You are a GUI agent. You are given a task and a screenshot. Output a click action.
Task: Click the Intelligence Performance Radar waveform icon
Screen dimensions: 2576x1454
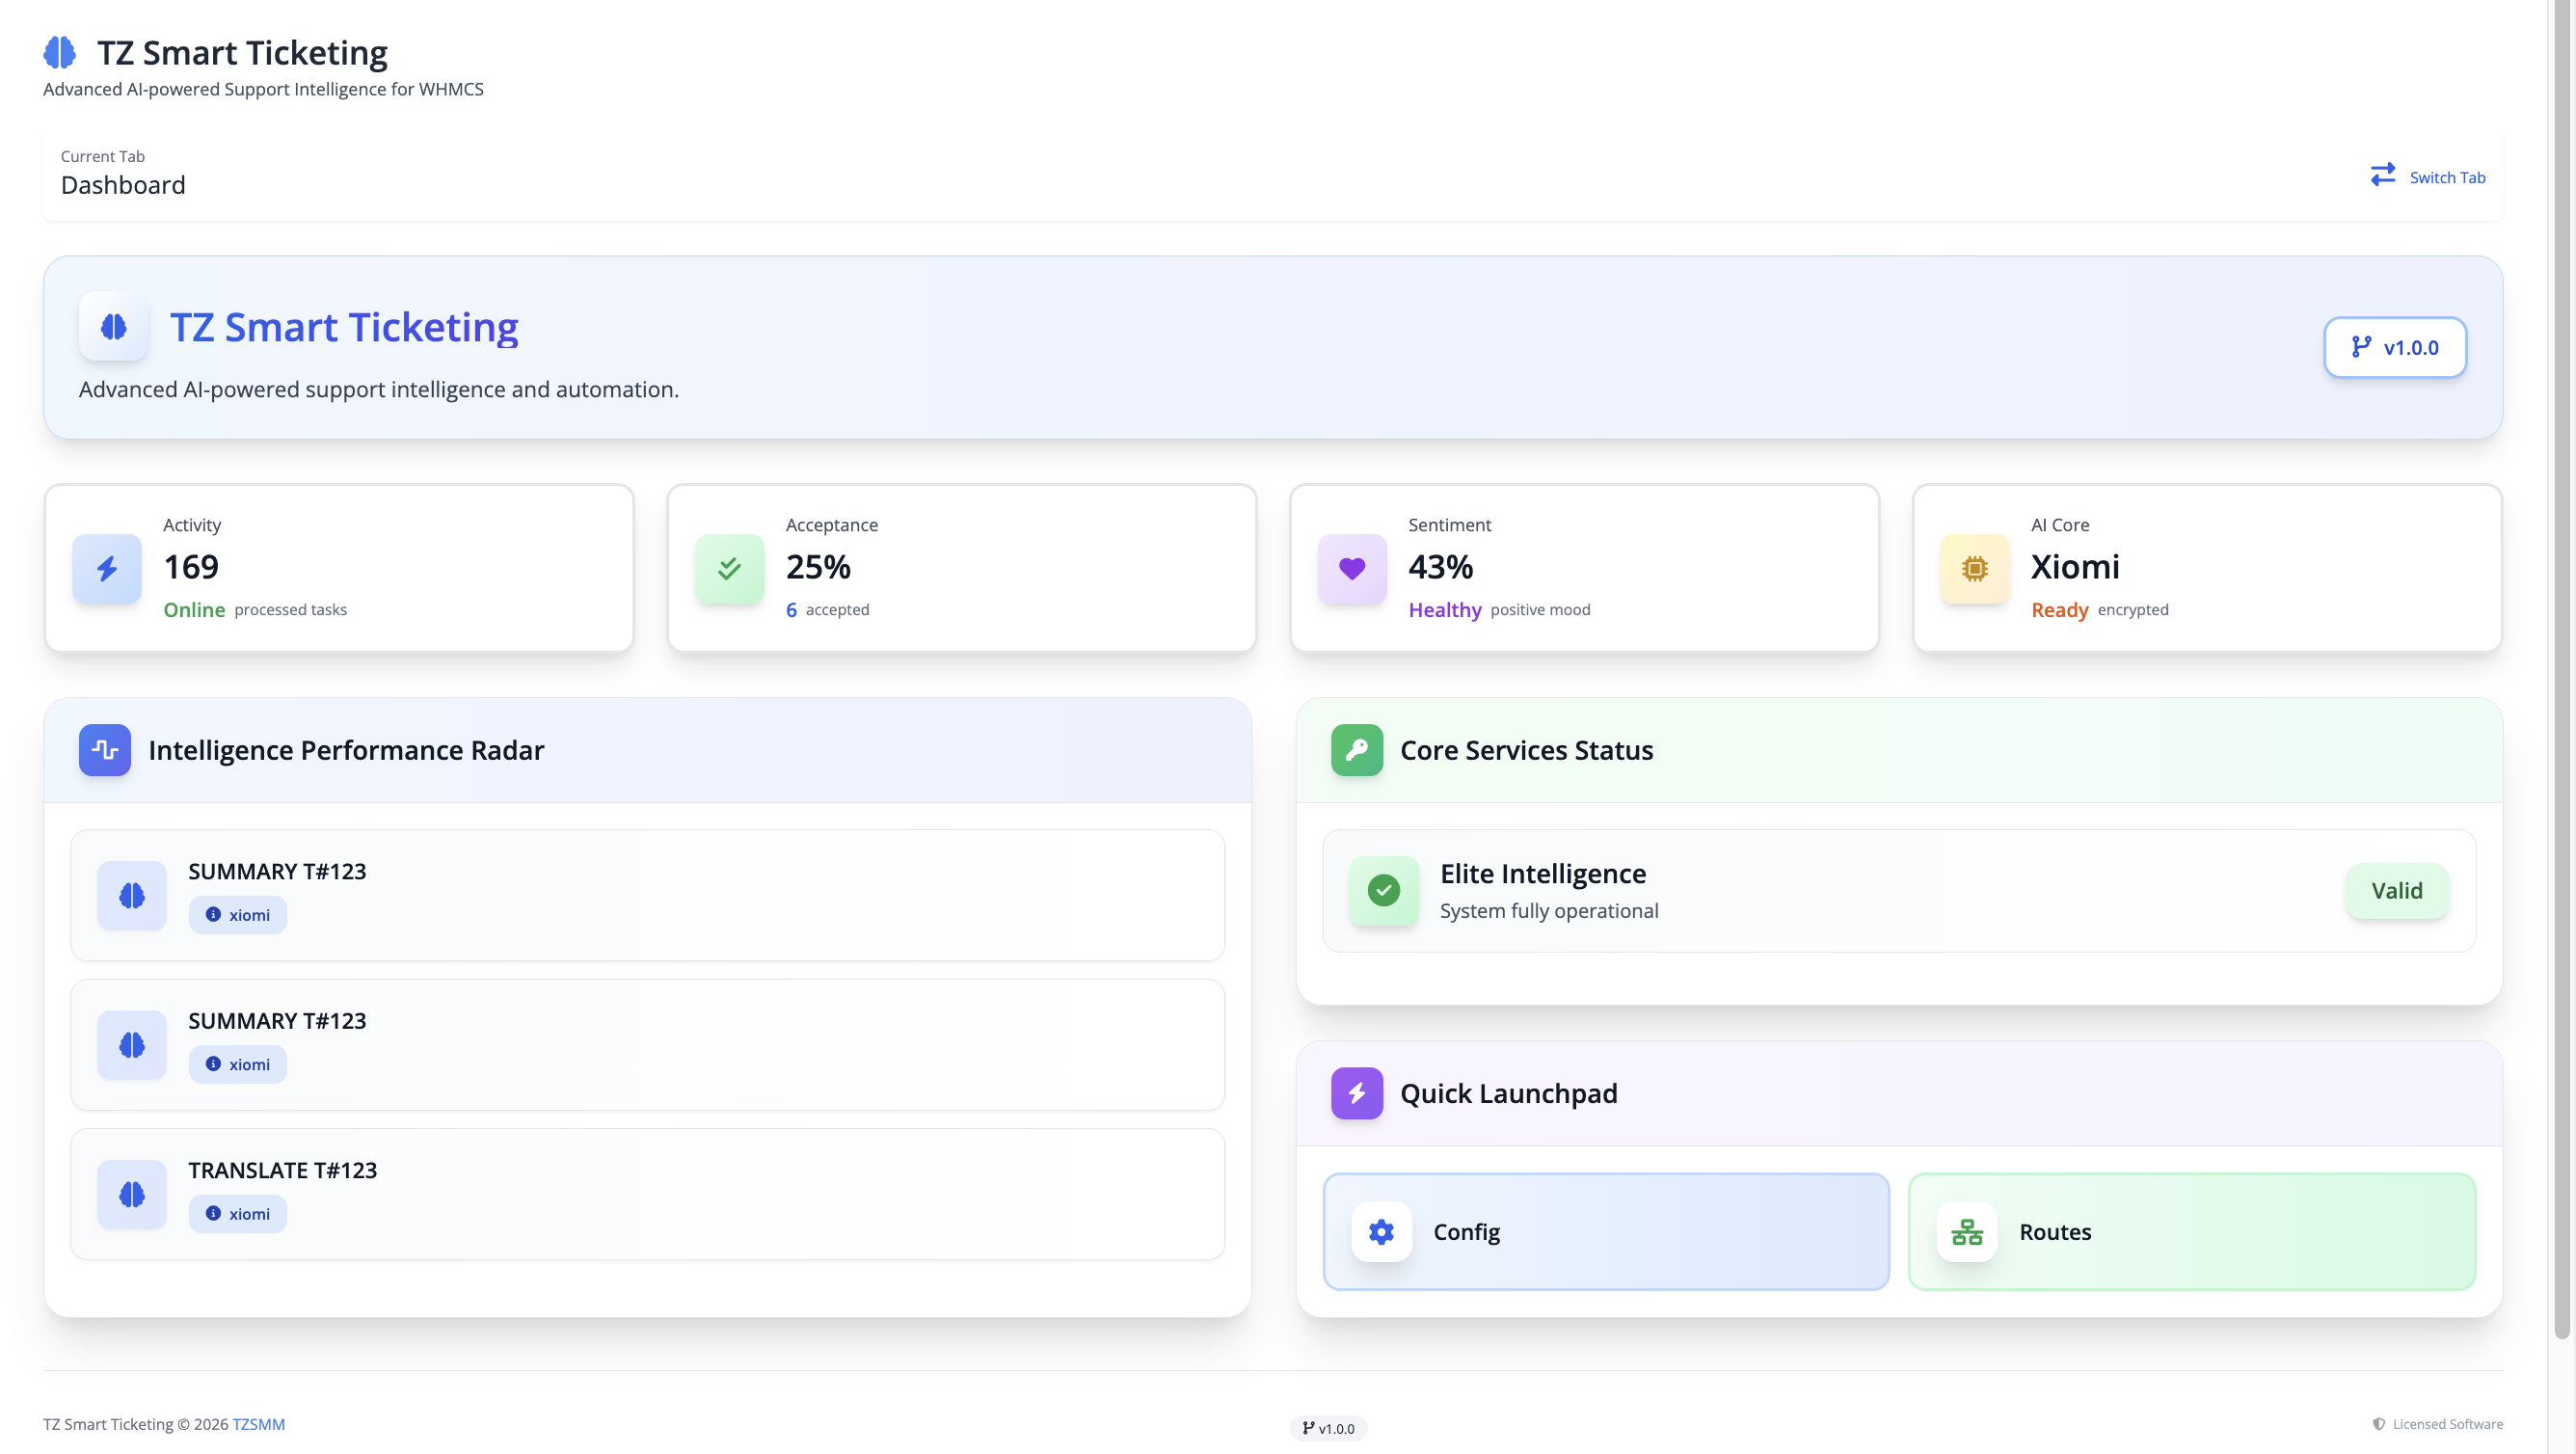(x=104, y=750)
